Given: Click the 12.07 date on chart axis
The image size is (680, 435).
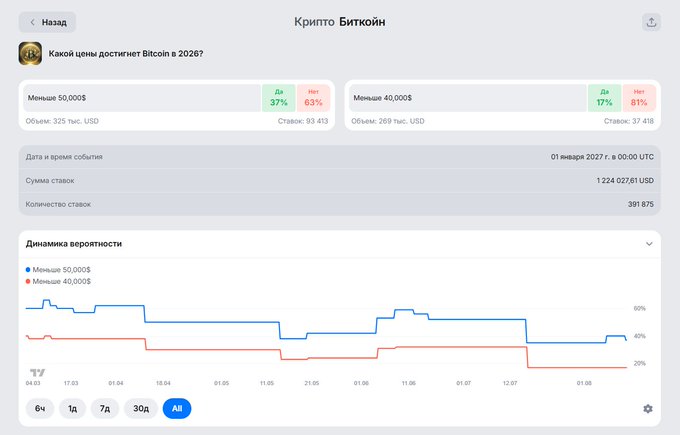Looking at the screenshot, I should coord(510,383).
